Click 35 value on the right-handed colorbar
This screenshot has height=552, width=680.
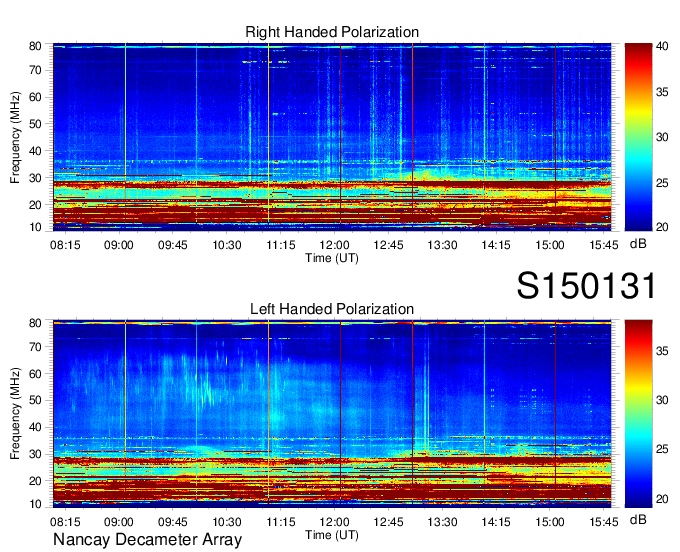click(662, 92)
